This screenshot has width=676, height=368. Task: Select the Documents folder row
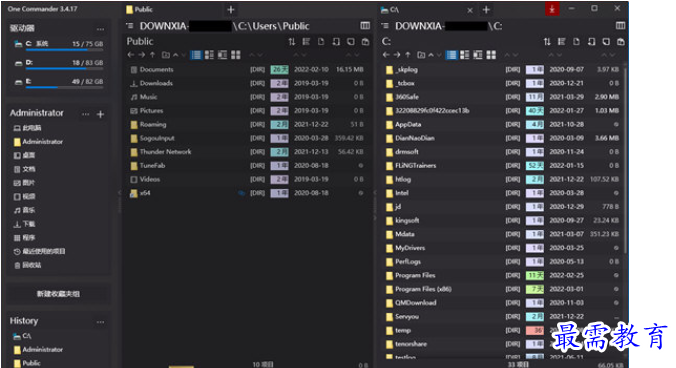[247, 69]
